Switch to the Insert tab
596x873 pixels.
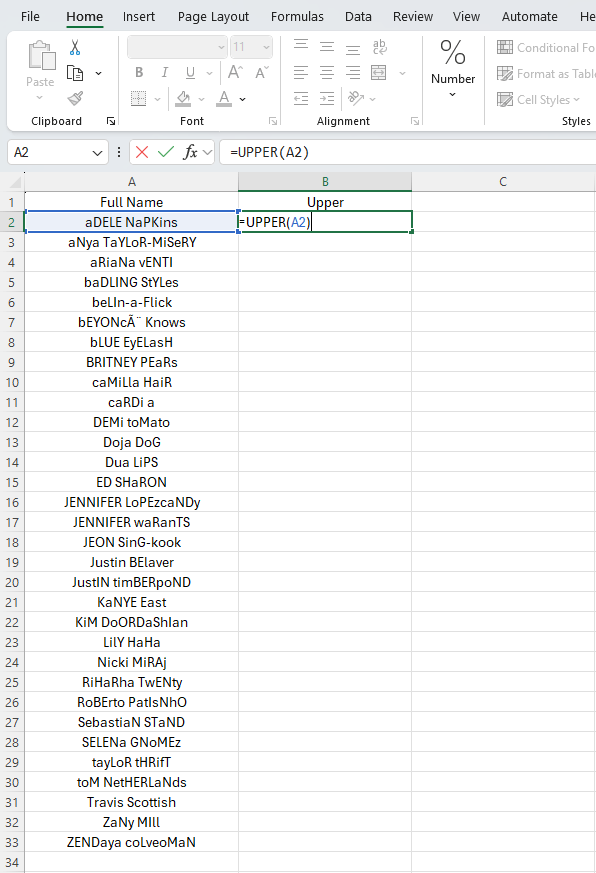139,17
